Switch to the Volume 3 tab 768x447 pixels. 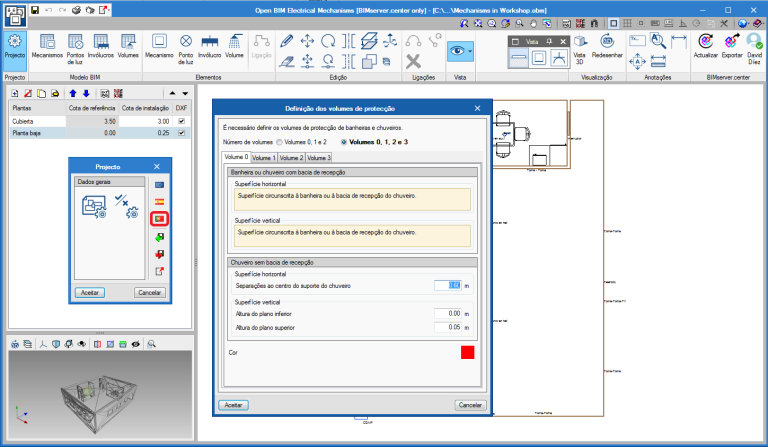(x=318, y=157)
